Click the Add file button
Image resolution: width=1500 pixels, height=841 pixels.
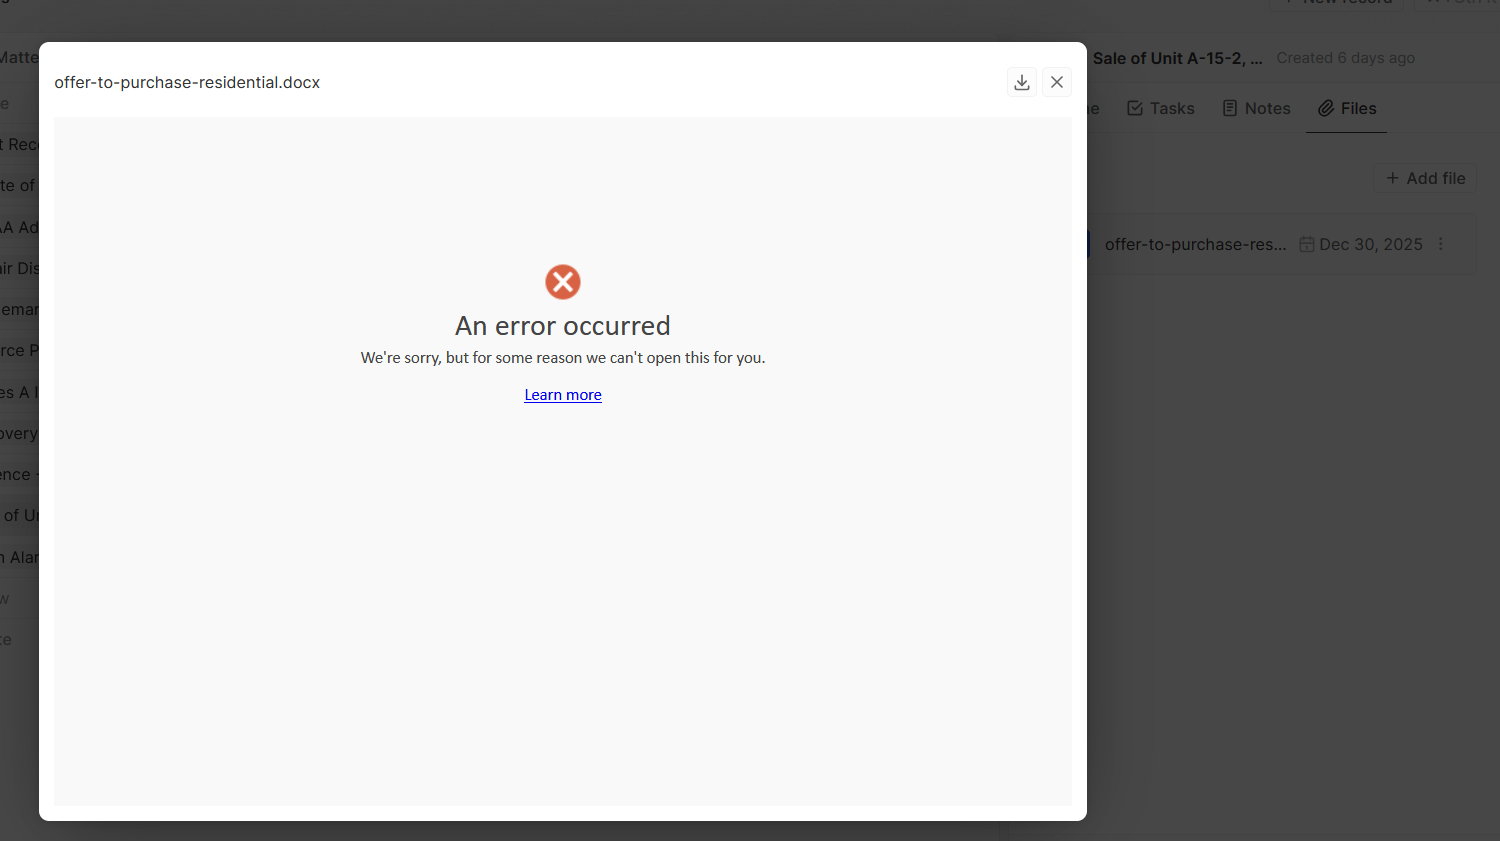click(1425, 178)
